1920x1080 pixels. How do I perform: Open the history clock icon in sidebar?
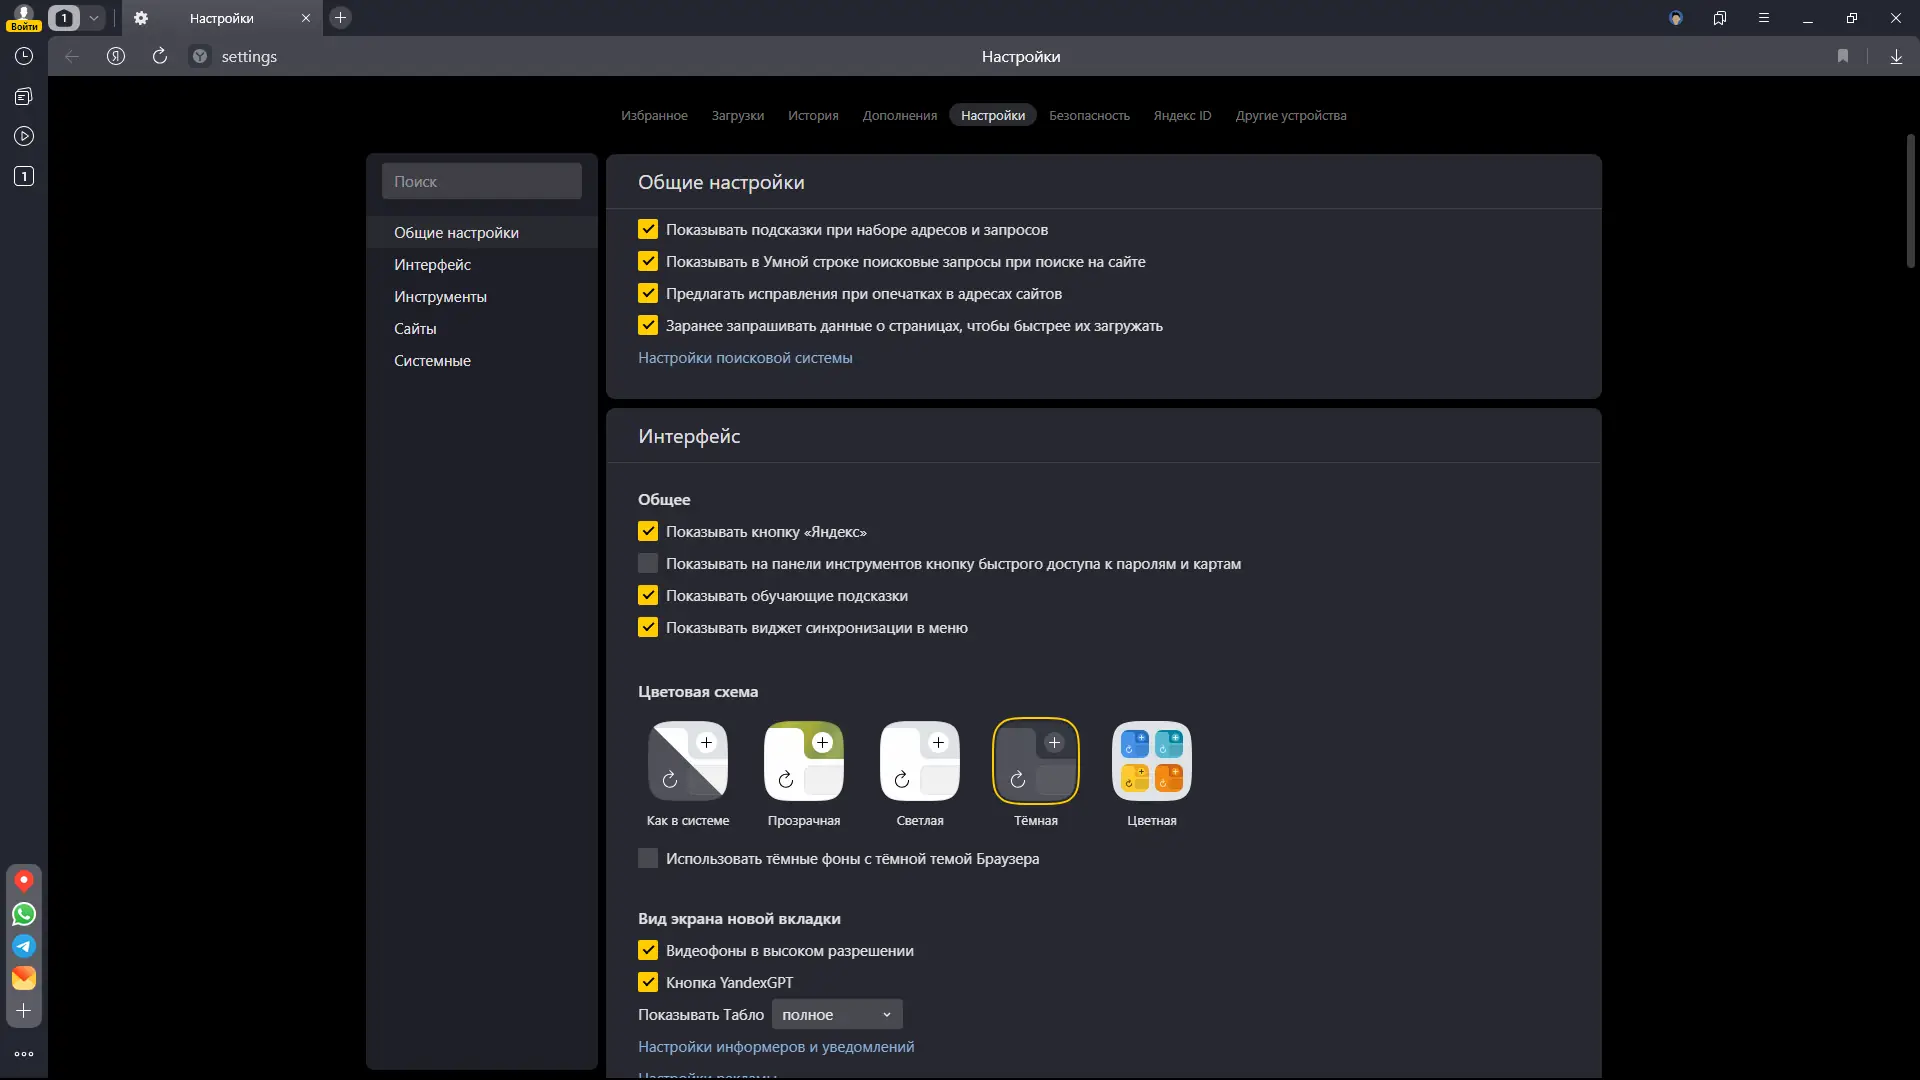click(x=24, y=57)
